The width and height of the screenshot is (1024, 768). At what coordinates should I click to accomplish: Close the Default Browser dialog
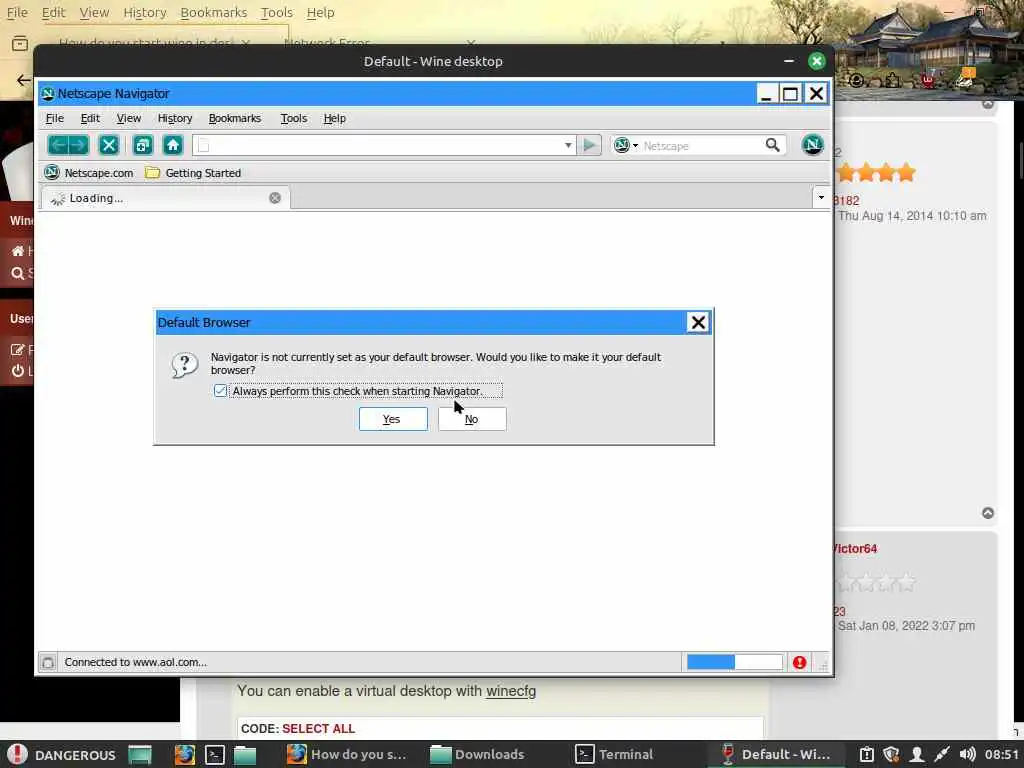(x=698, y=323)
